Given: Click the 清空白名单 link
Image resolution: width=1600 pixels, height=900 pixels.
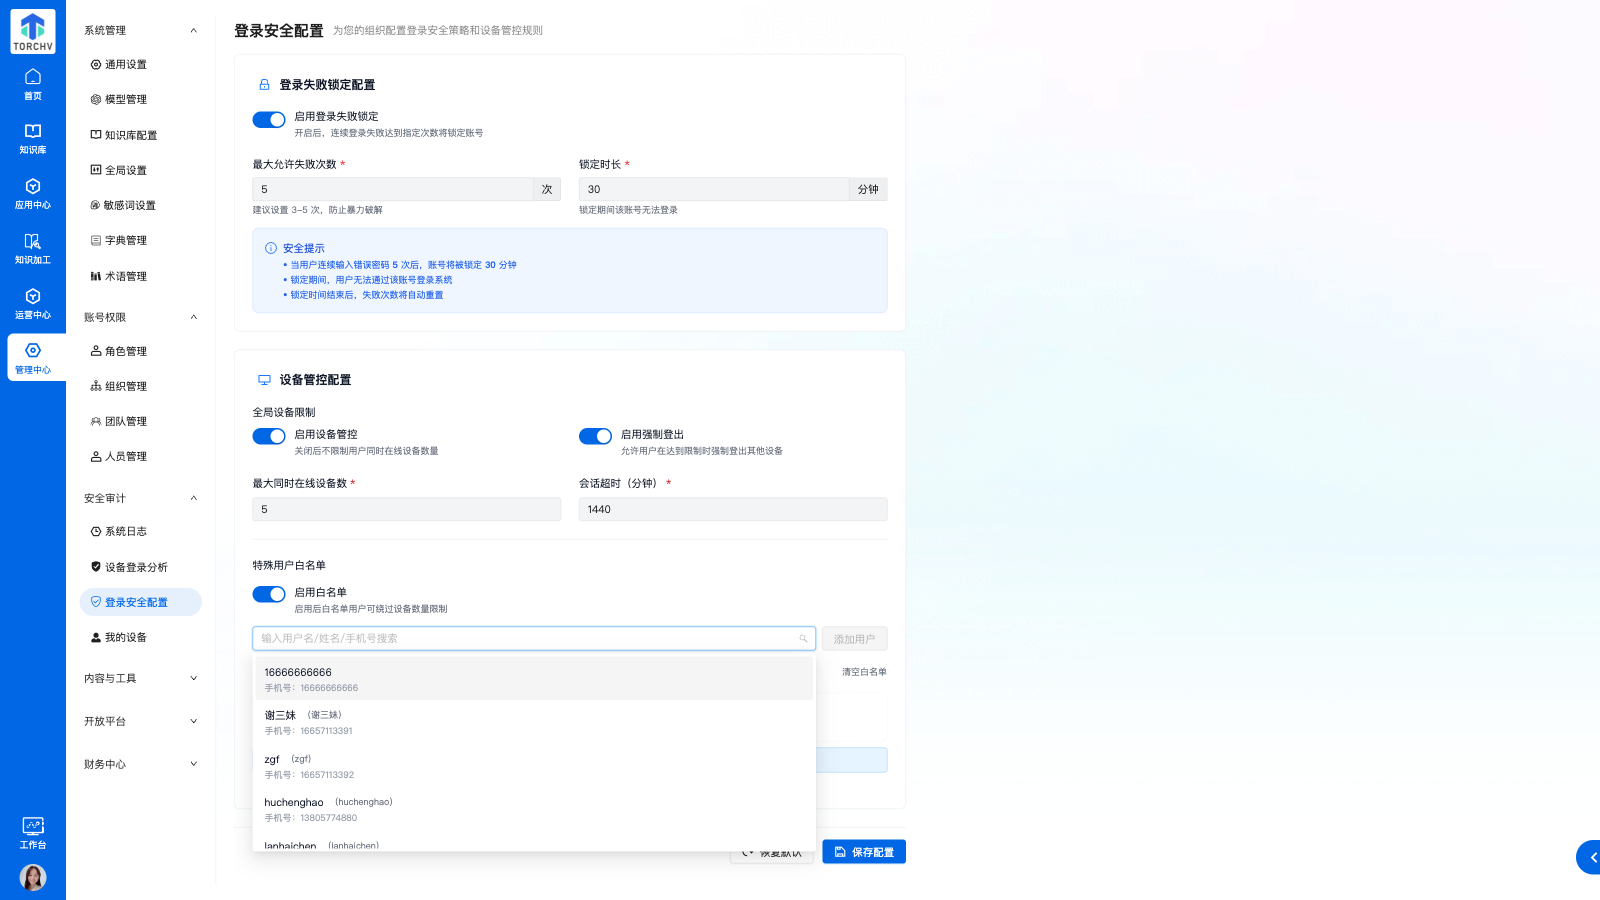Looking at the screenshot, I should tap(864, 672).
